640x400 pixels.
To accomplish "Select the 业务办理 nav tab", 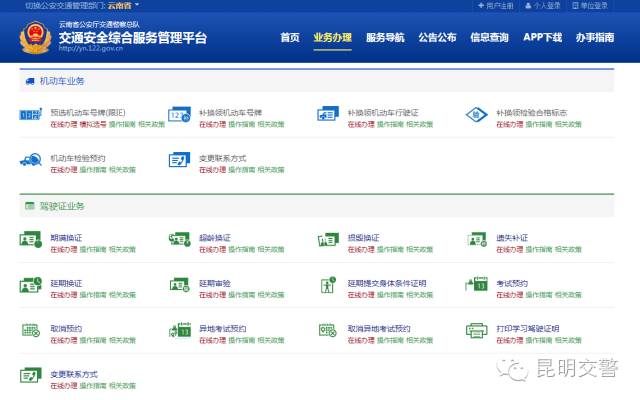I will coord(333,38).
